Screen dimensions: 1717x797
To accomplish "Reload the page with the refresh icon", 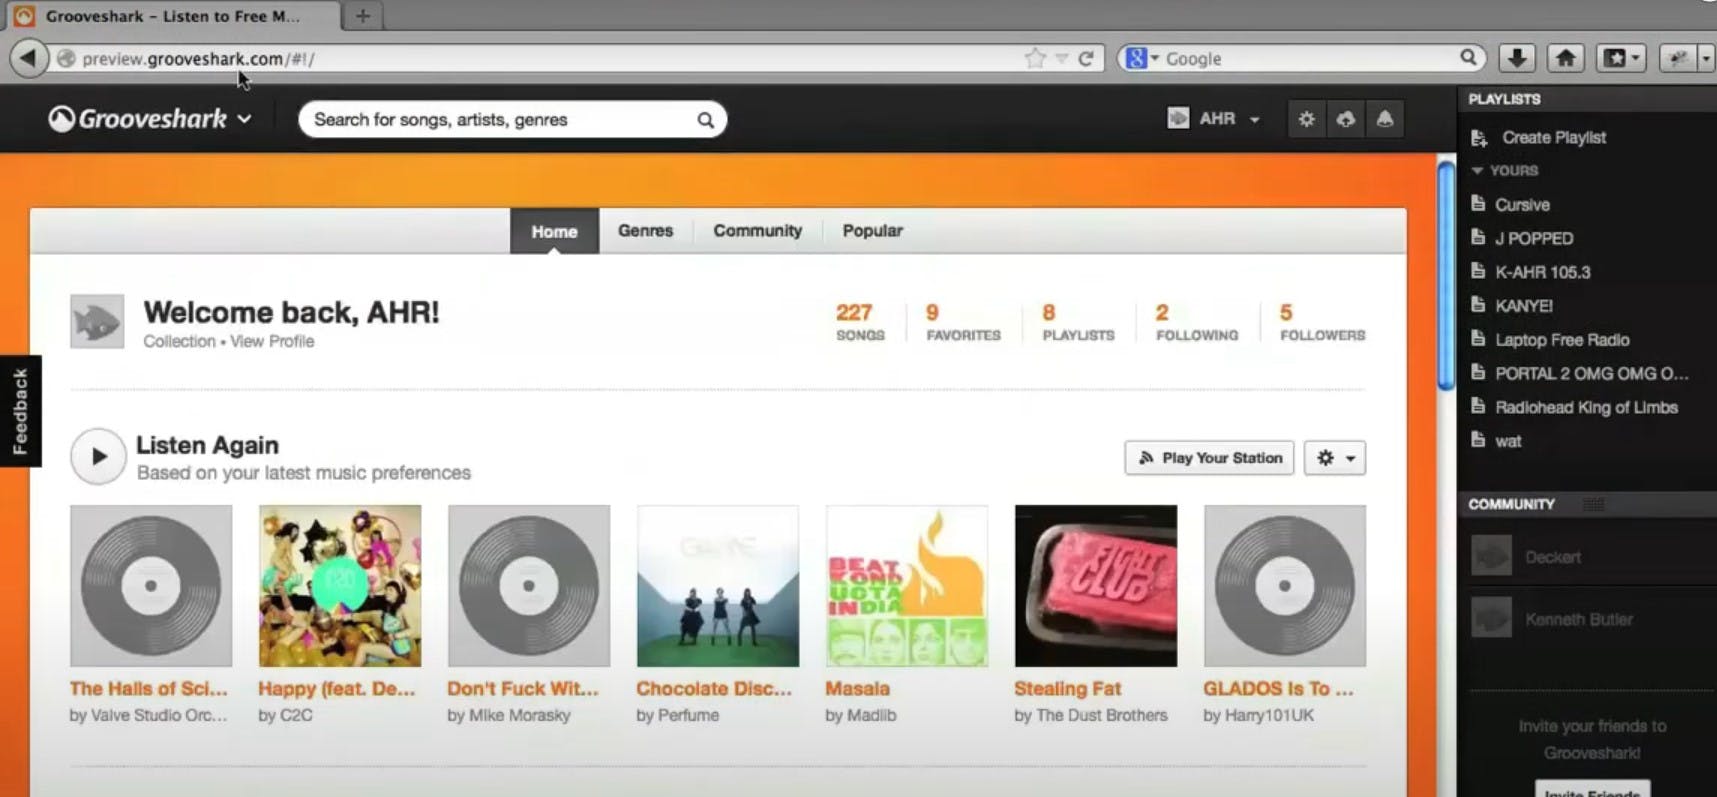I will [1086, 58].
